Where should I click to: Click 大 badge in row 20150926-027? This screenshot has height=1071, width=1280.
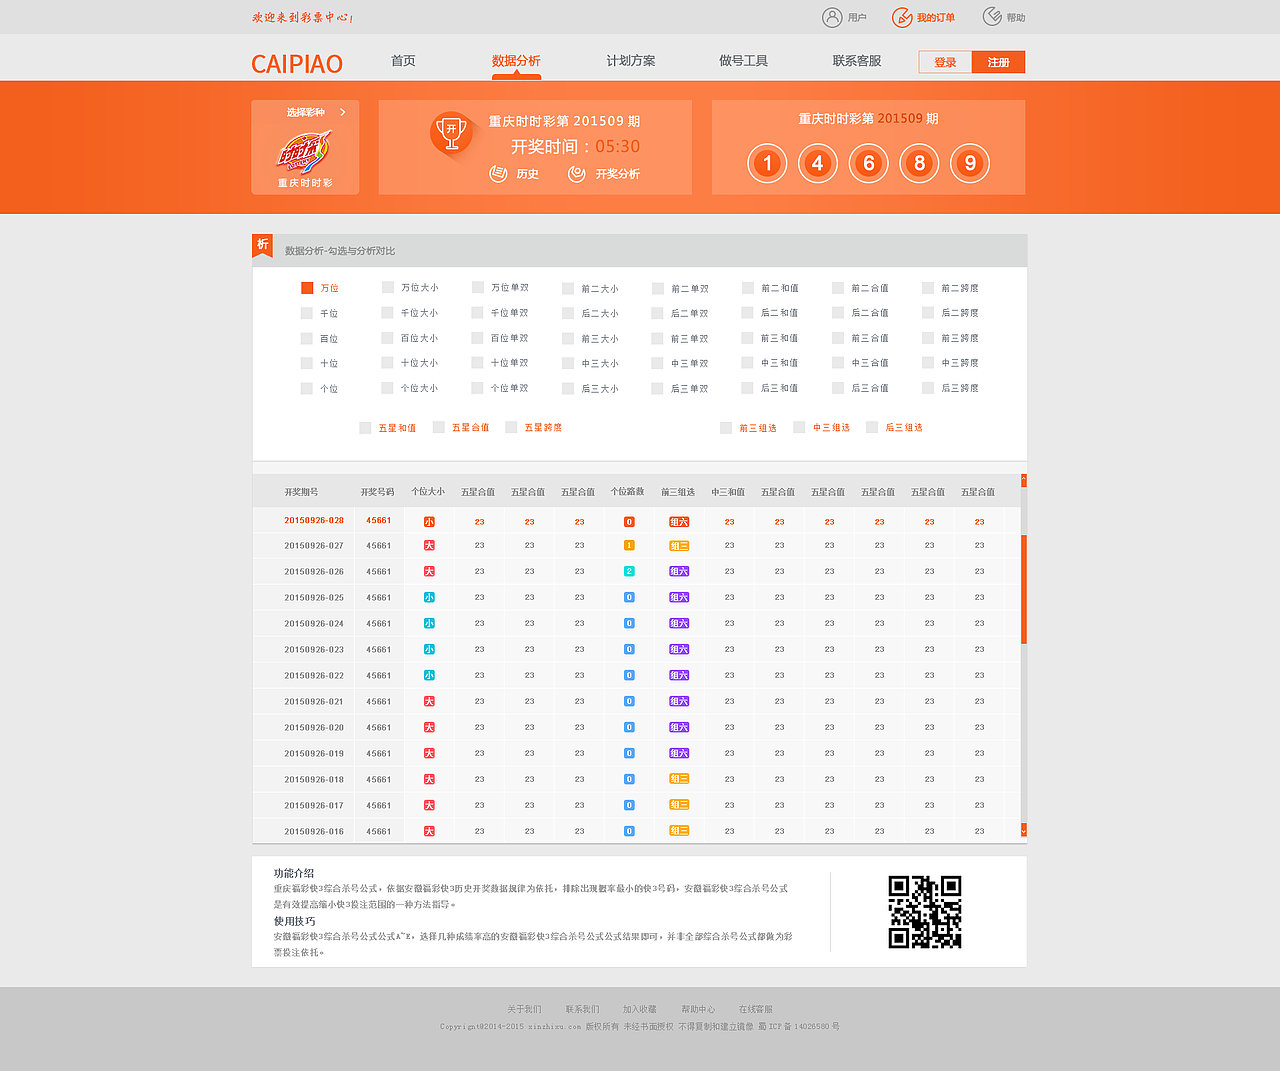click(x=429, y=546)
